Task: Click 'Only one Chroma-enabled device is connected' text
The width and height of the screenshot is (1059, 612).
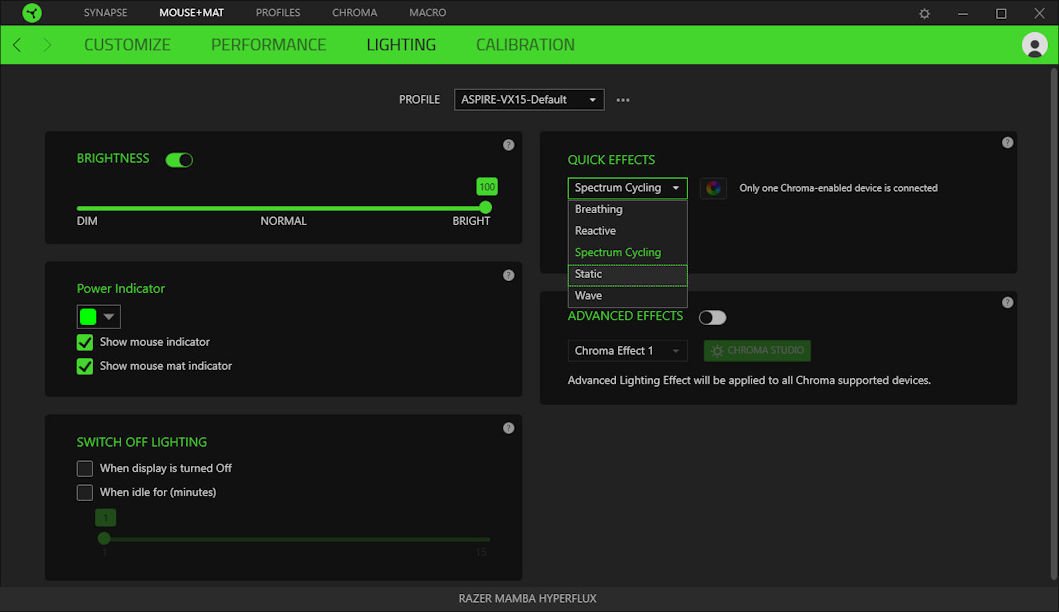Action: (x=838, y=188)
